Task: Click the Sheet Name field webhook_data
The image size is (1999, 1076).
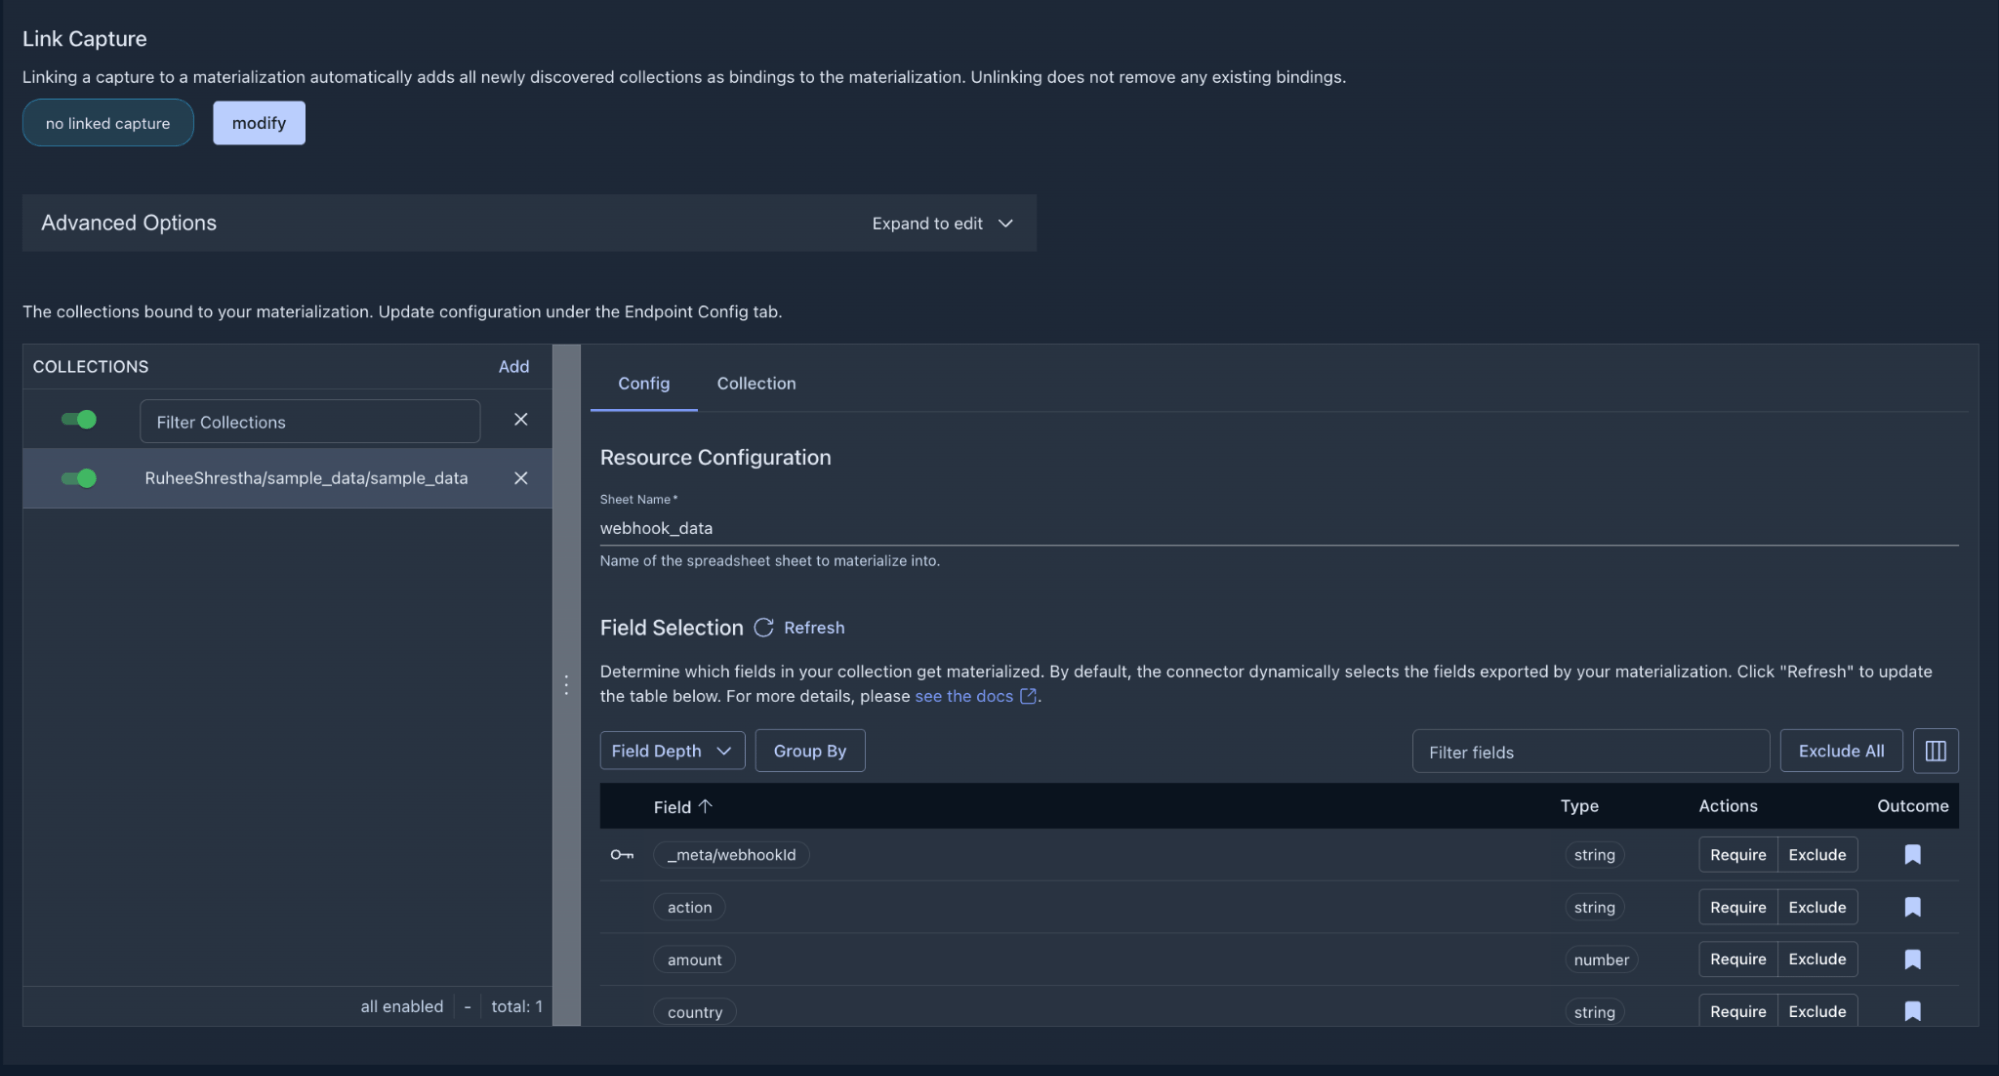Action: 1279,528
